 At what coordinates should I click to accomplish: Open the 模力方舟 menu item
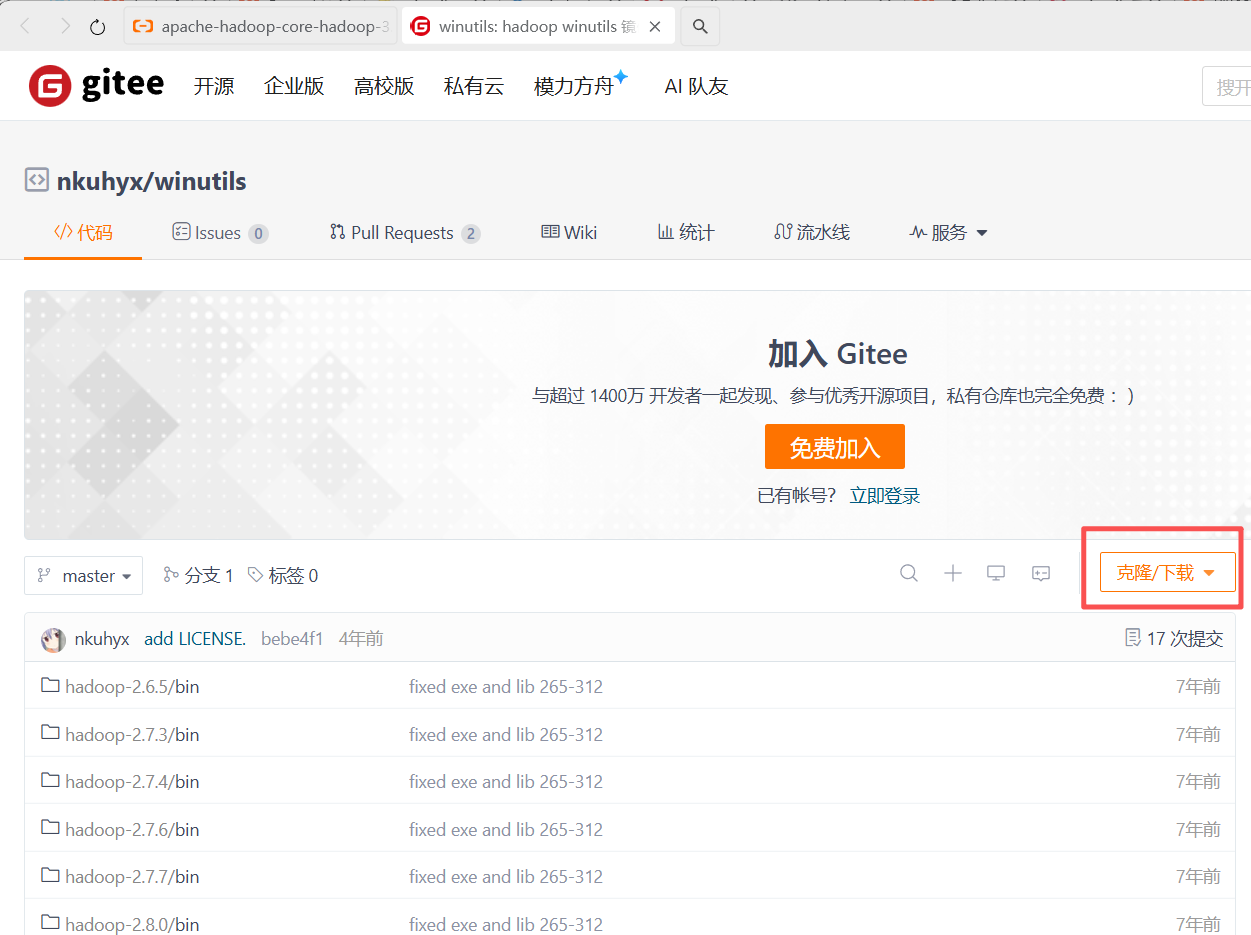pyautogui.click(x=580, y=85)
